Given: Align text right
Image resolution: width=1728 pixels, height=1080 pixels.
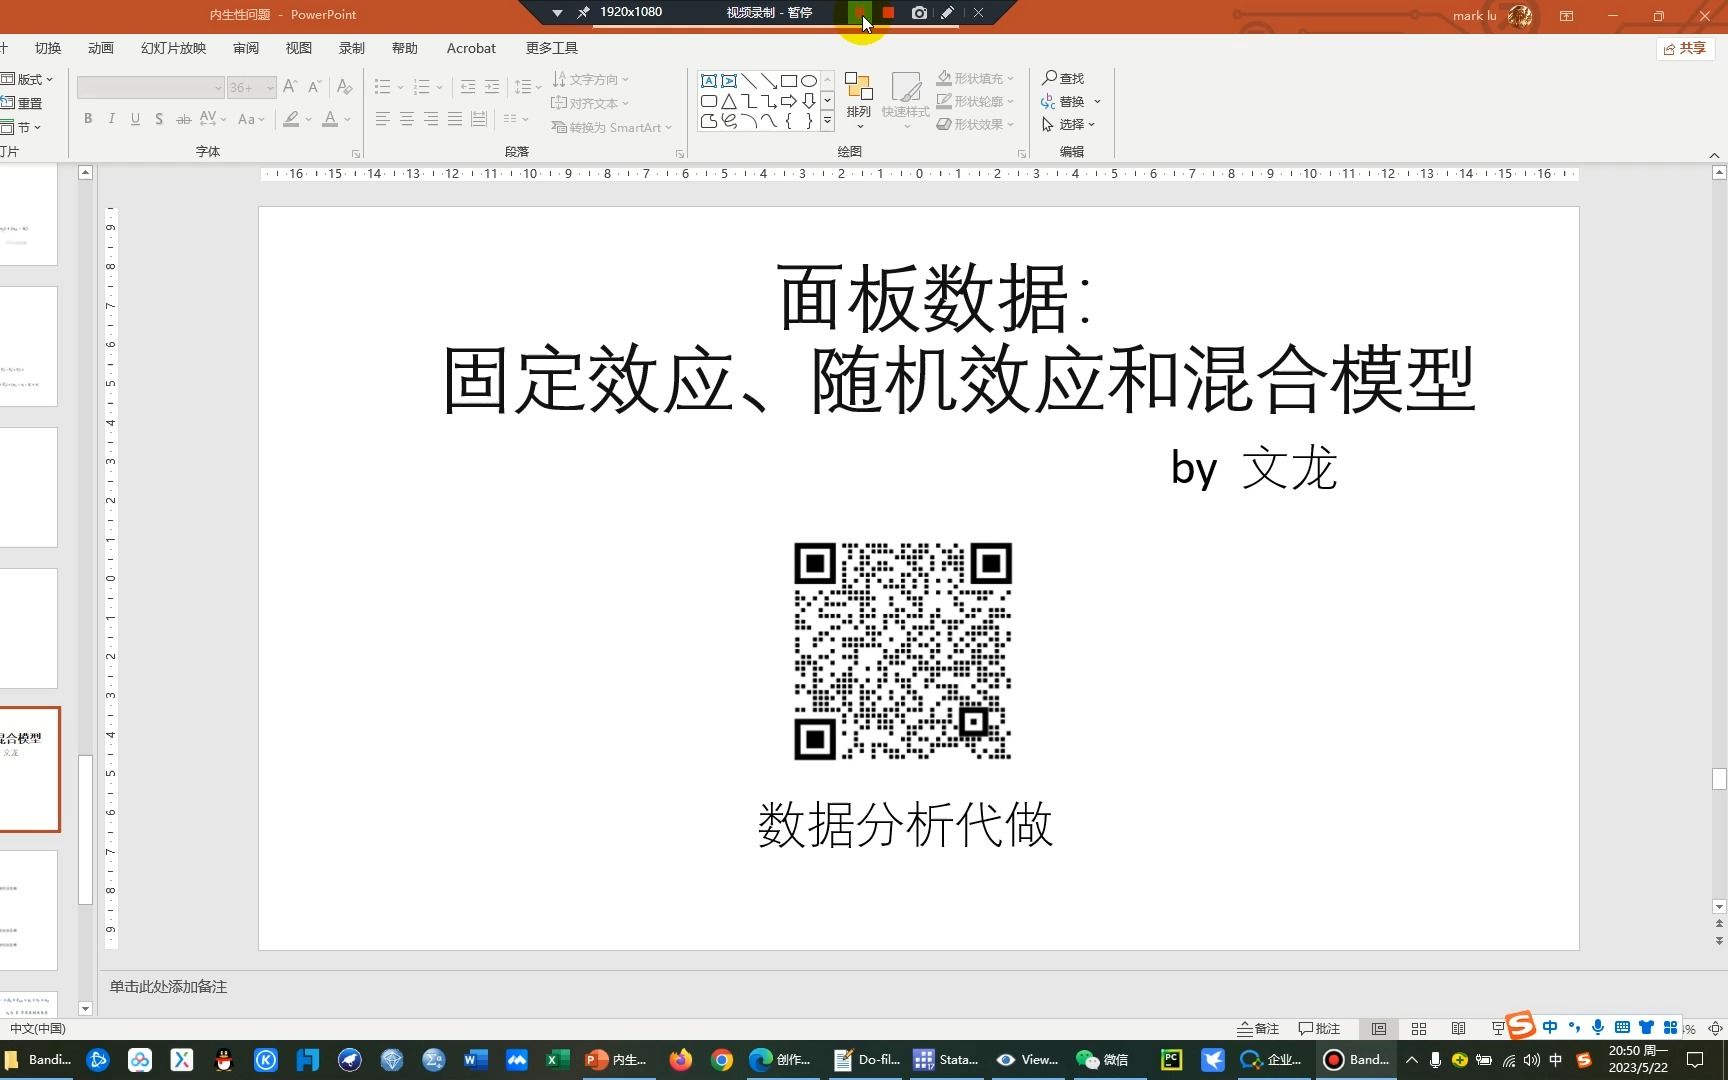Looking at the screenshot, I should click(x=431, y=119).
